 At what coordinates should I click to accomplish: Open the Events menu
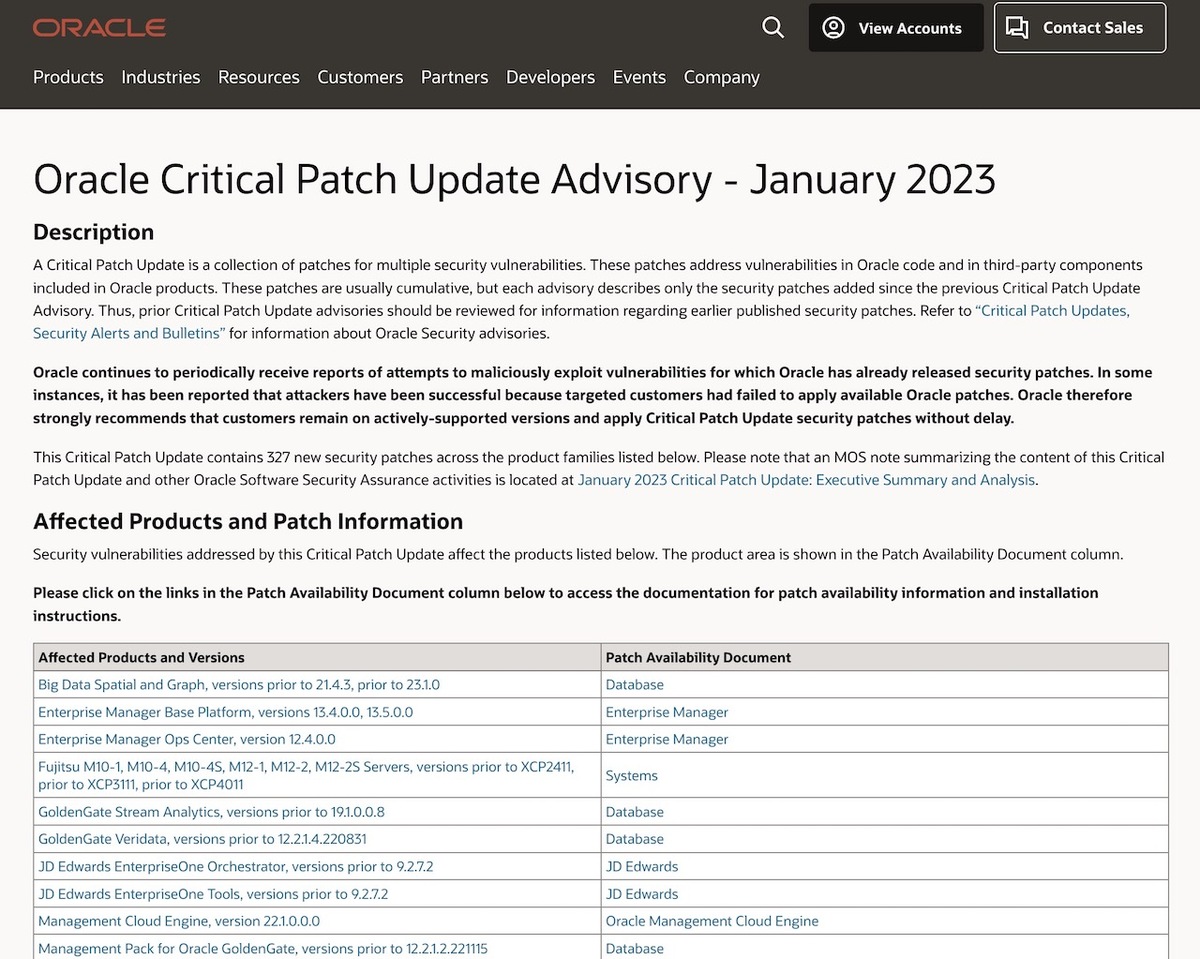(x=639, y=77)
